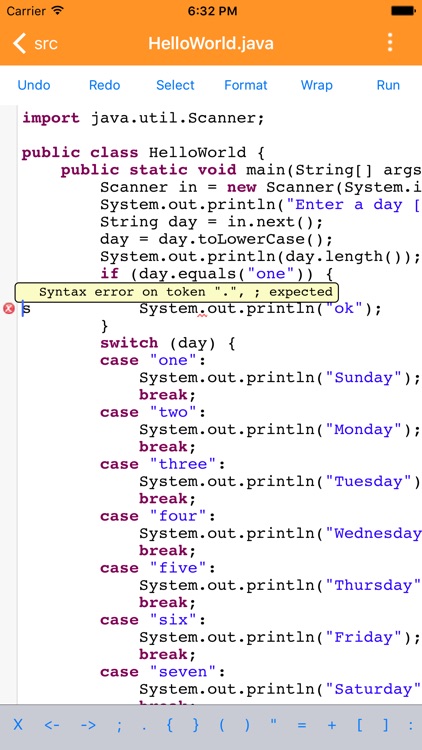The image size is (422, 750).
Task: Click the if (day.equals("one")) line
Action: coord(217,274)
